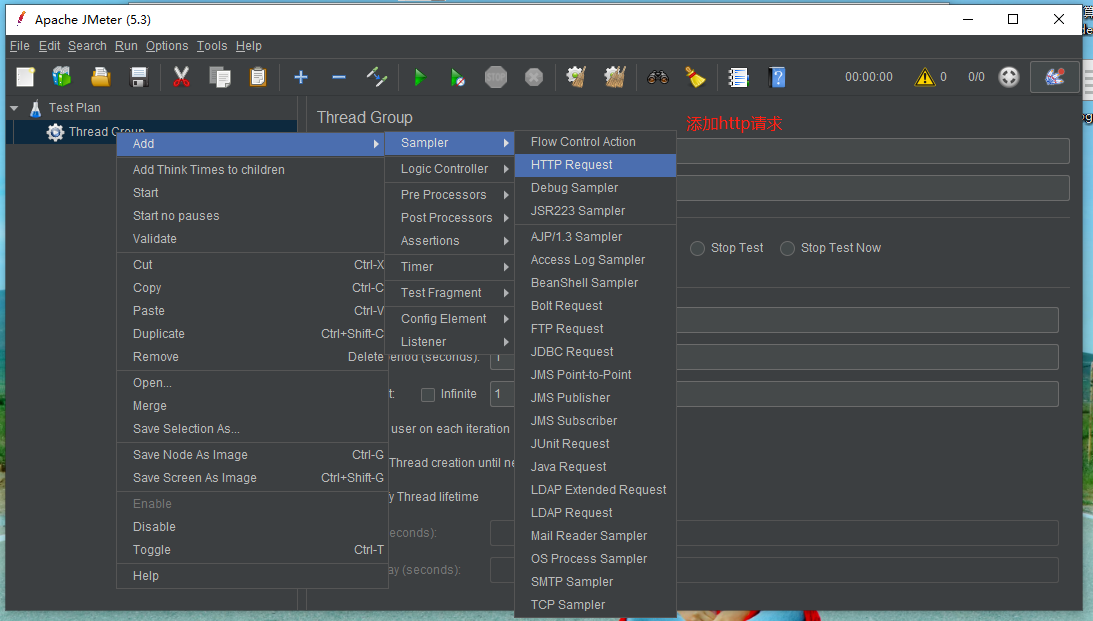Click the New test plan icon

tap(26, 77)
